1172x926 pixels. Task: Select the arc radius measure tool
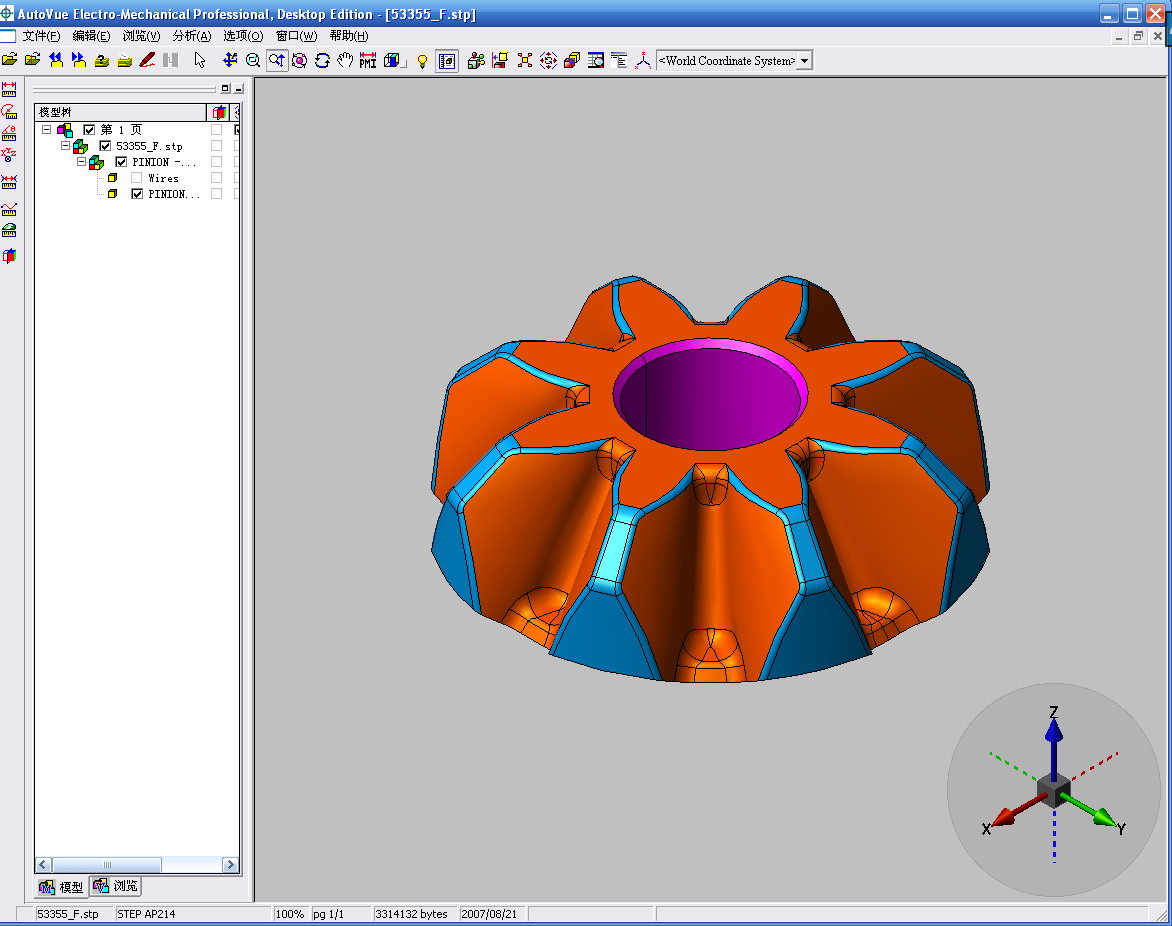pos(9,111)
